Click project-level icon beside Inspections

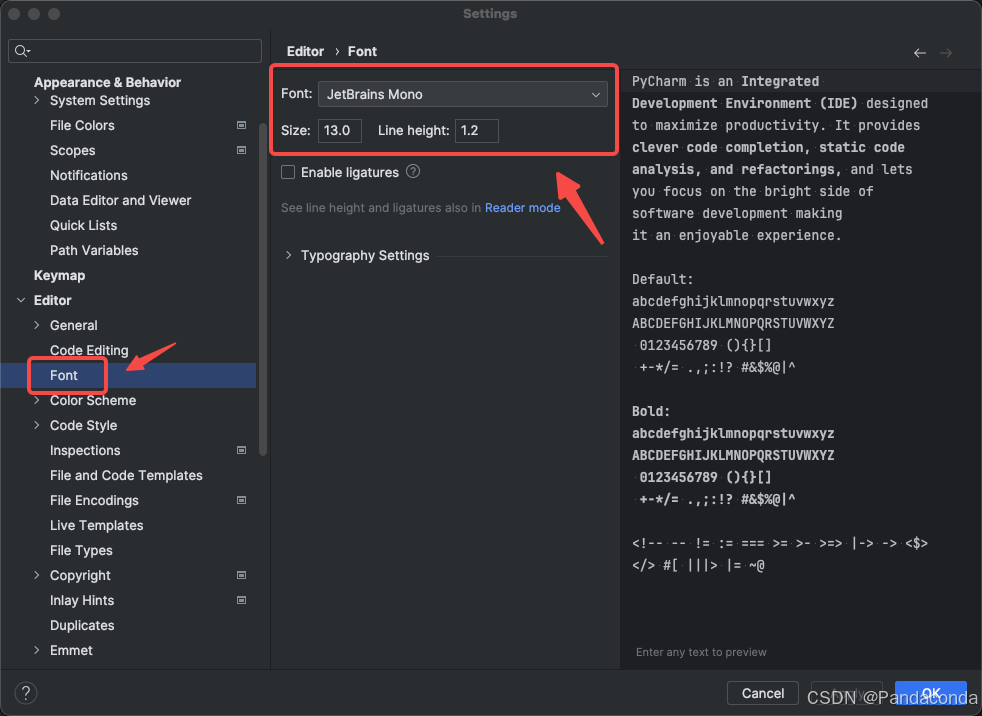coord(241,450)
